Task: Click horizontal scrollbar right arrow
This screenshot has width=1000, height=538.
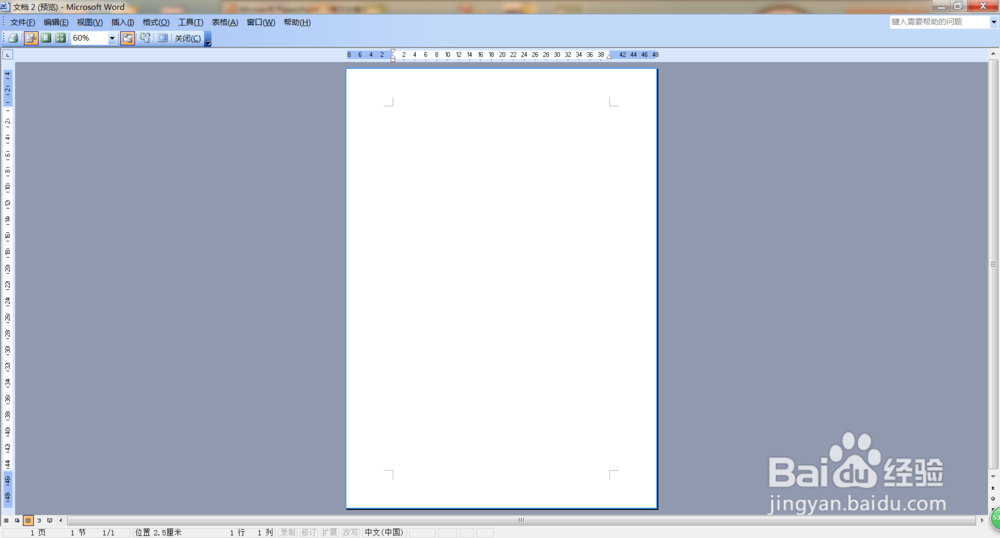Action: [982, 521]
